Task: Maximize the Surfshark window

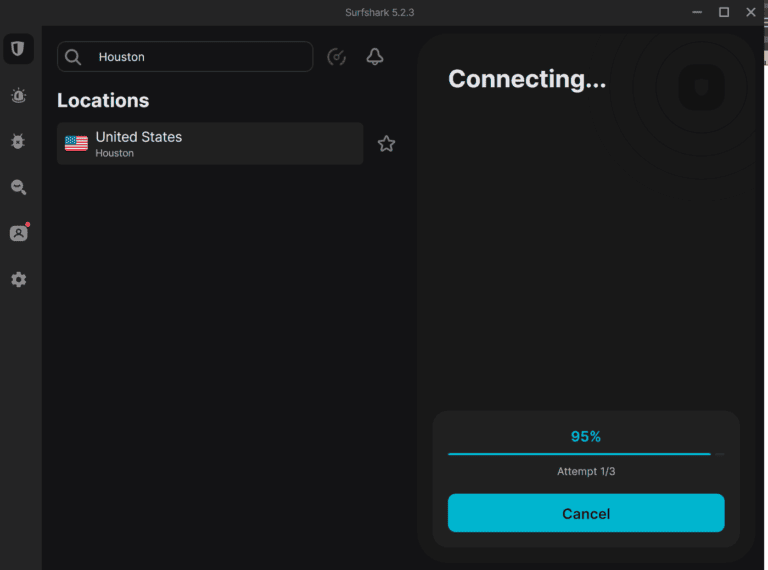Action: [724, 12]
